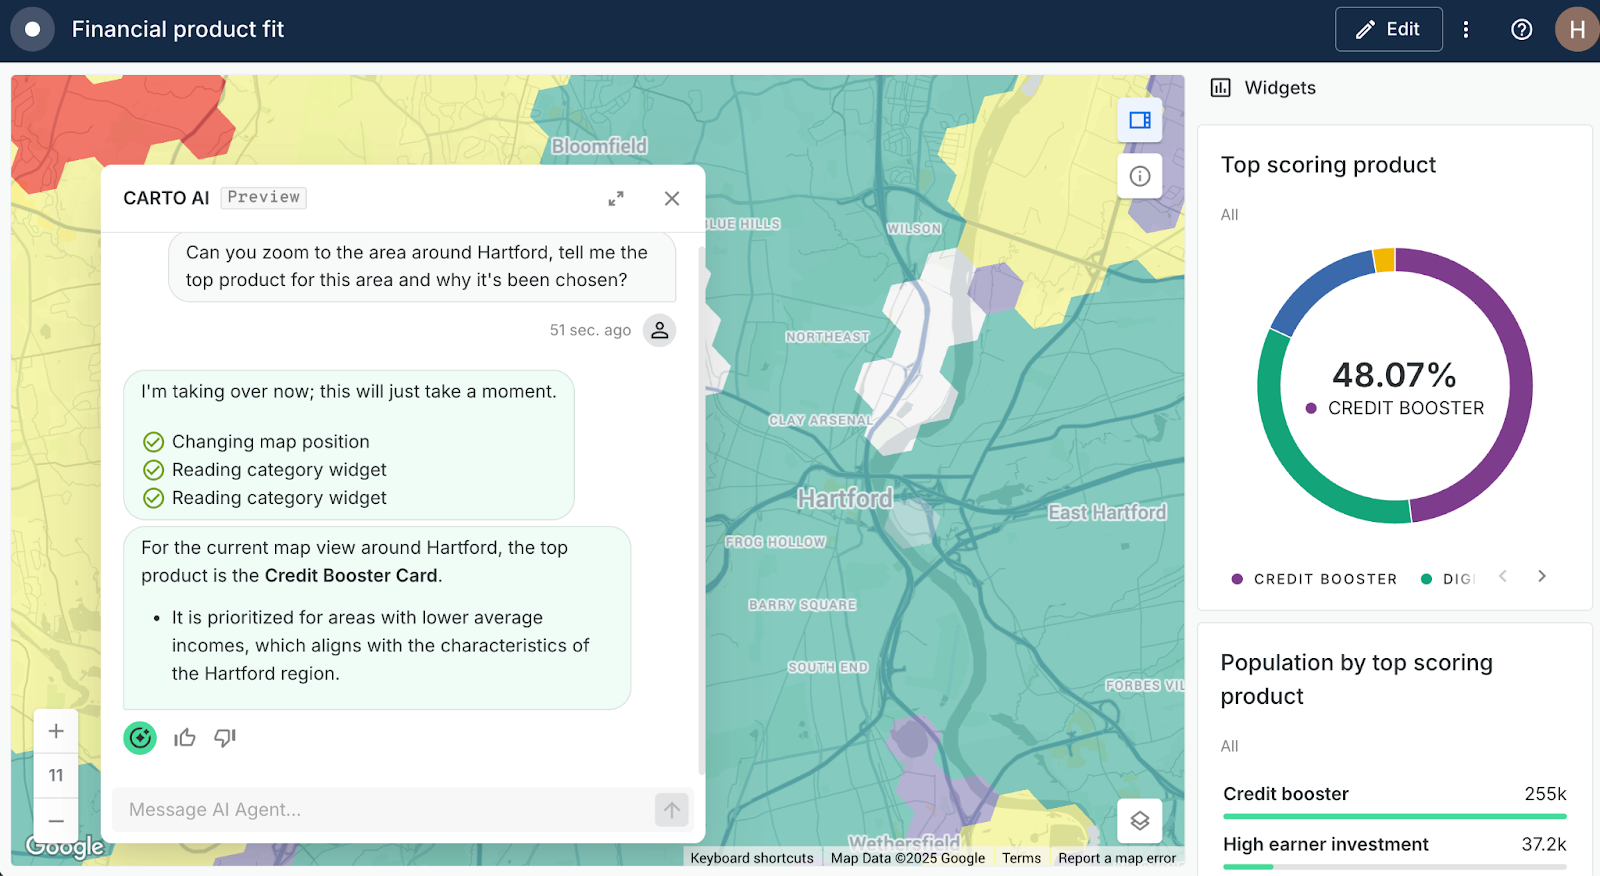Click the user profile icon beside timestamp
1600x876 pixels.
point(659,330)
